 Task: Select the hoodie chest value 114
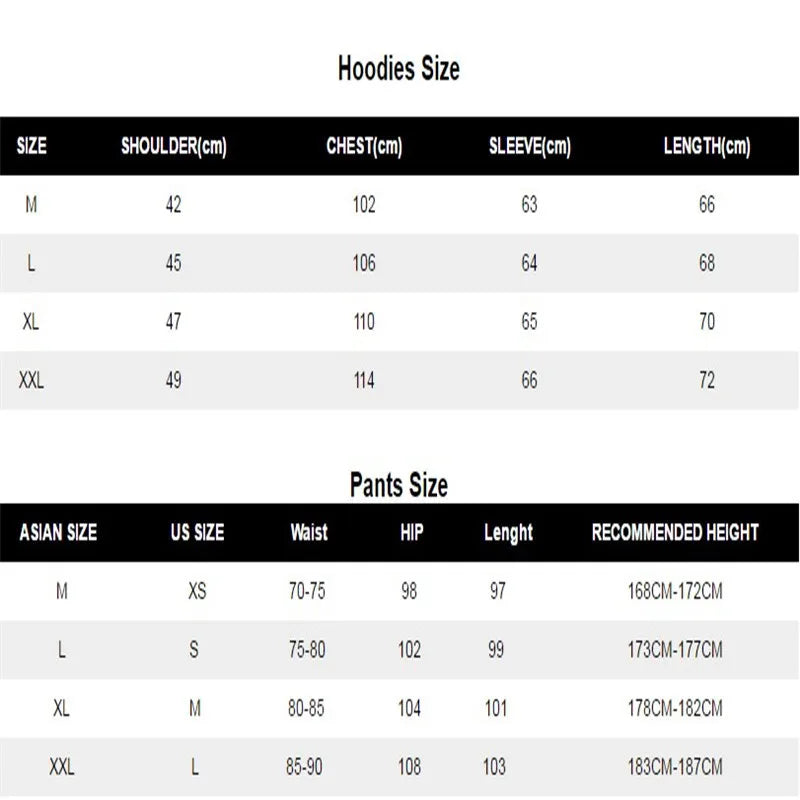(364, 380)
